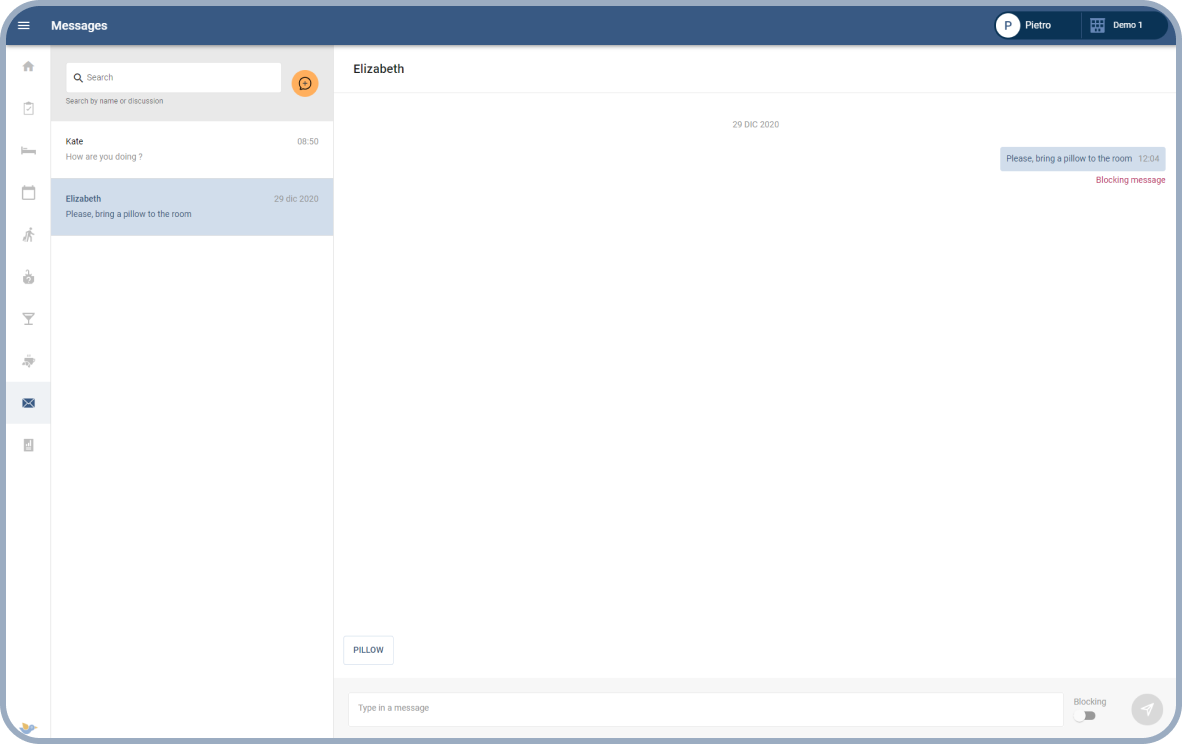Open the reports chart sidebar icon
Screen dimensions: 1182x744
click(x=28, y=445)
